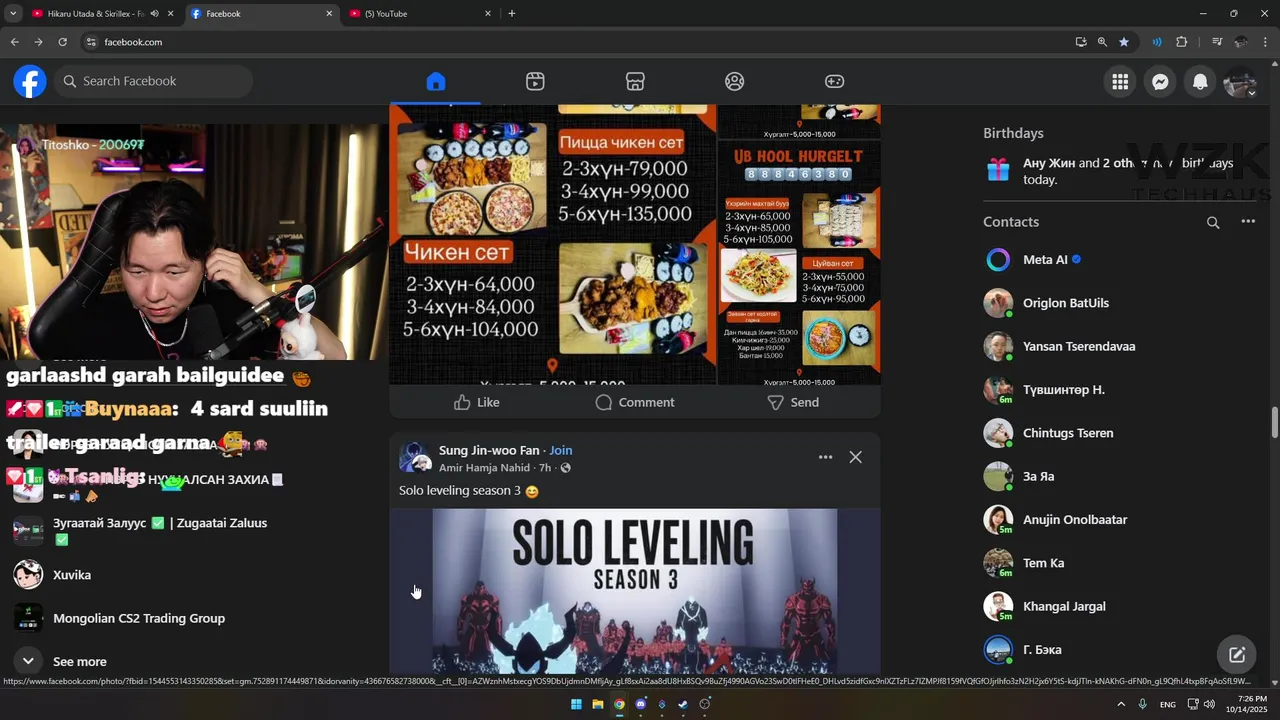Grab the page vertical scrollbar thumb
The width and height of the screenshot is (1280, 720).
[1274, 422]
